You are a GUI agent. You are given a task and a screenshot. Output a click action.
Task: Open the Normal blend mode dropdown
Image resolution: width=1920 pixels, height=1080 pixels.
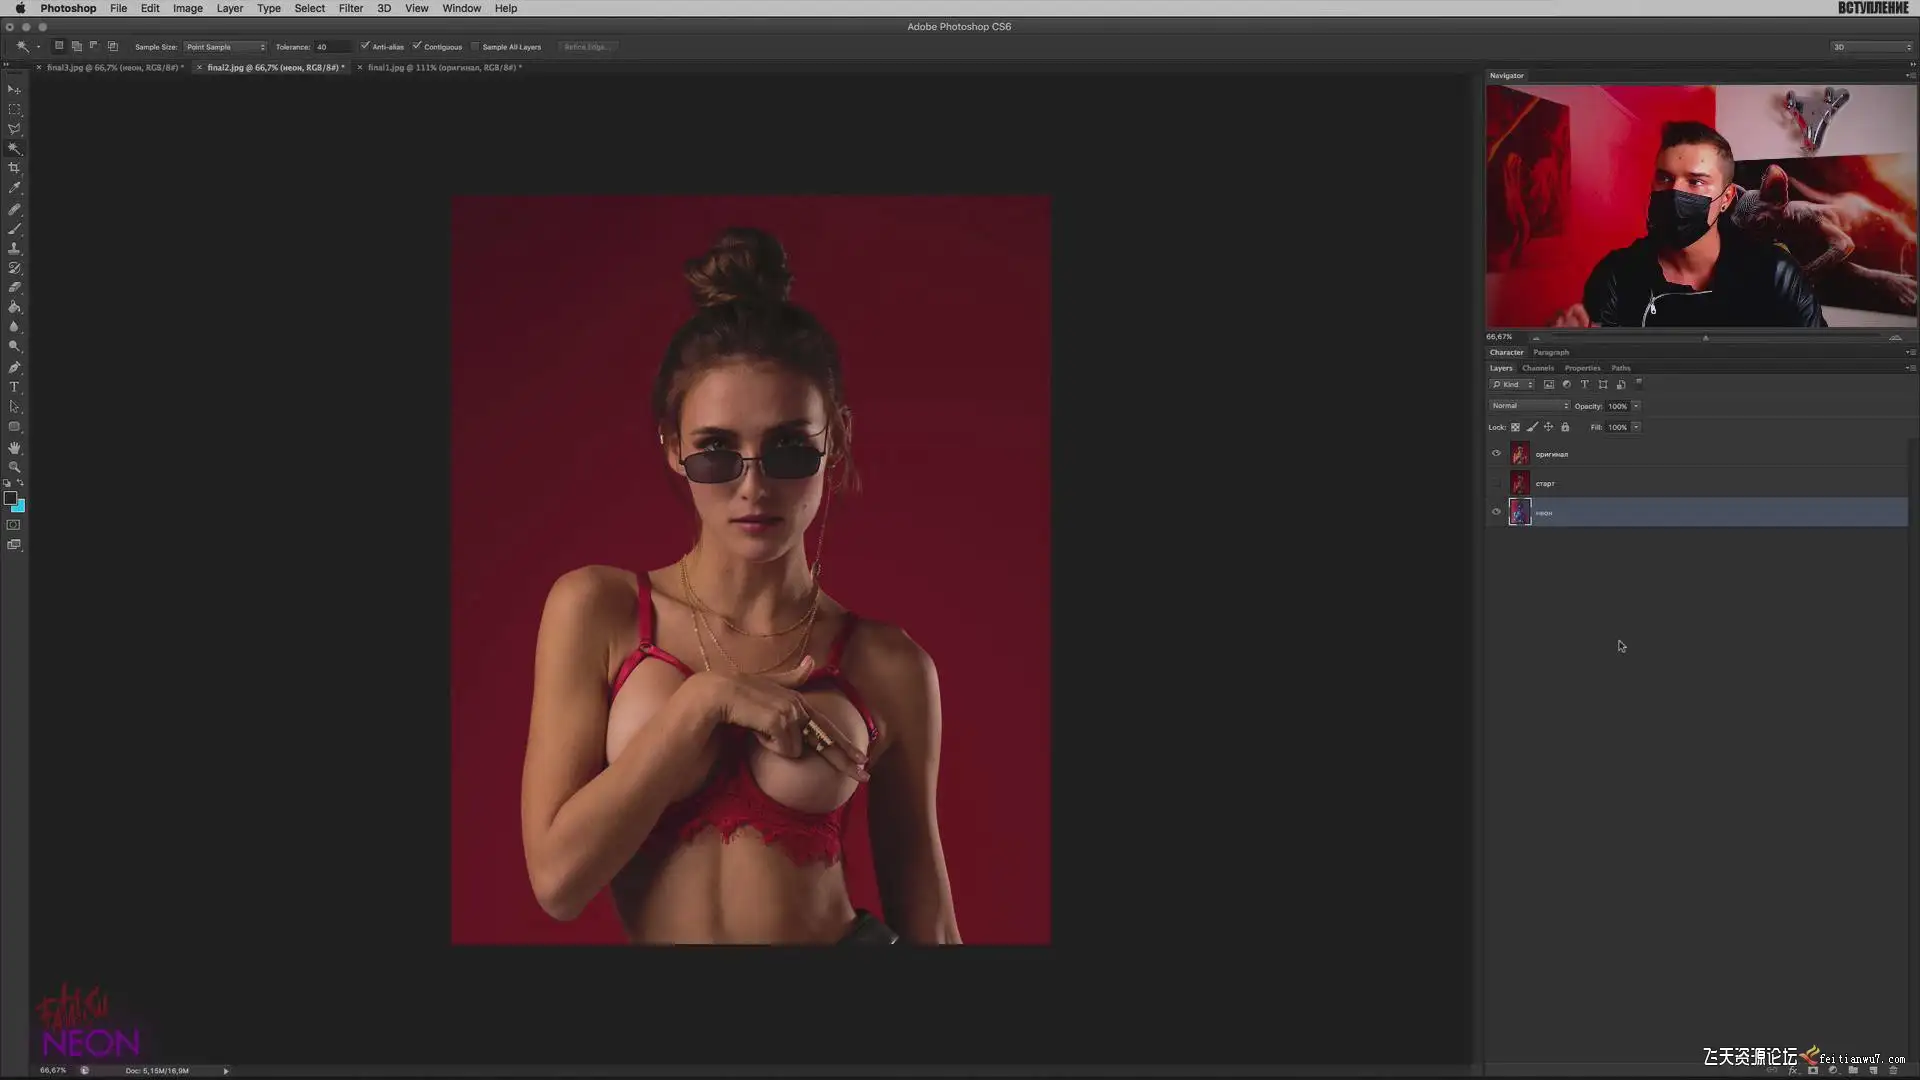point(1529,406)
